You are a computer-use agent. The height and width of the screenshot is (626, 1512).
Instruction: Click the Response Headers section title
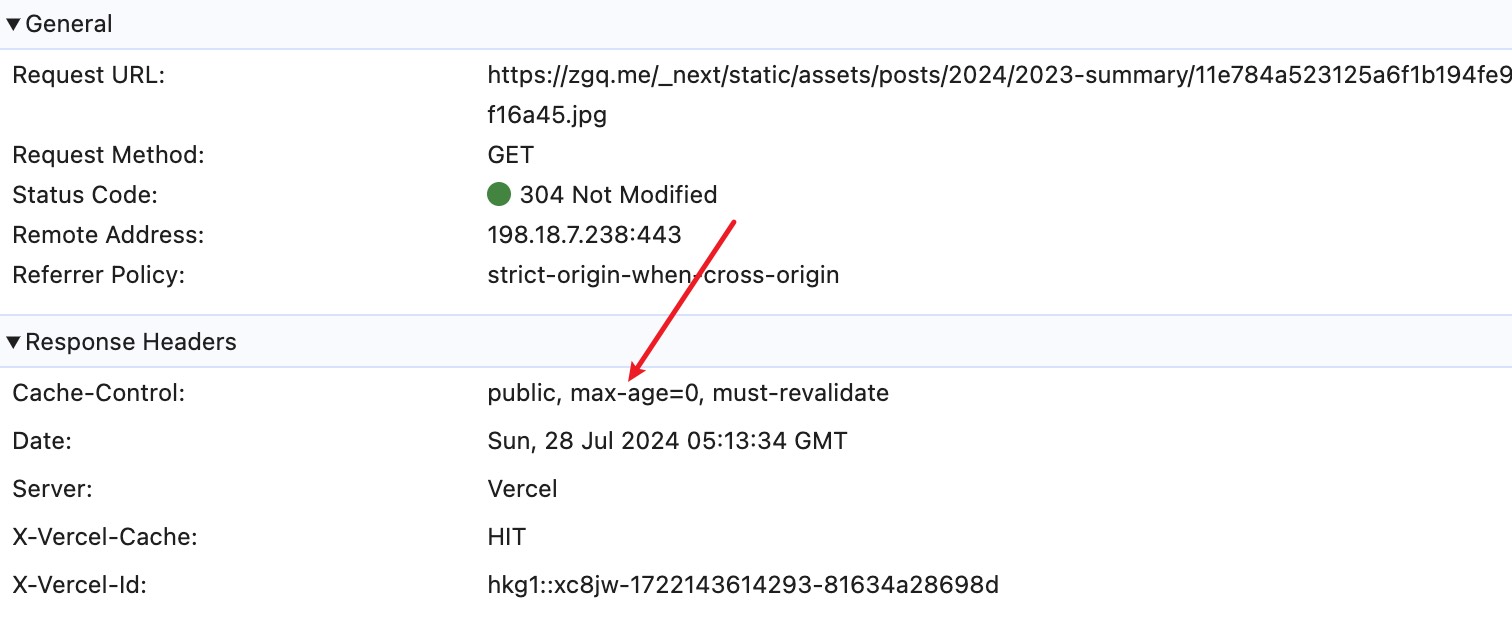click(x=131, y=342)
